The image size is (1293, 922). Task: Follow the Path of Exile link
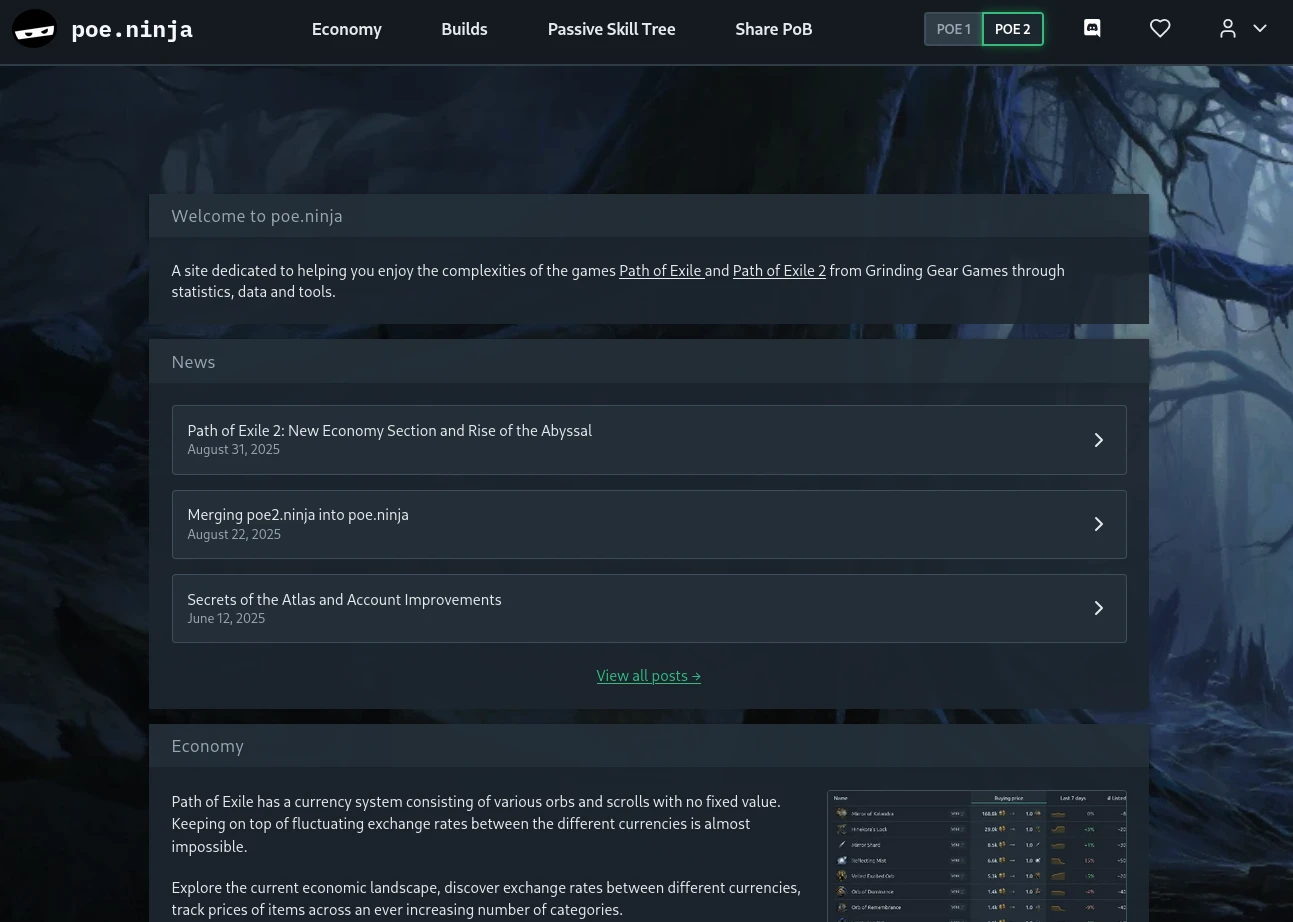(x=660, y=271)
